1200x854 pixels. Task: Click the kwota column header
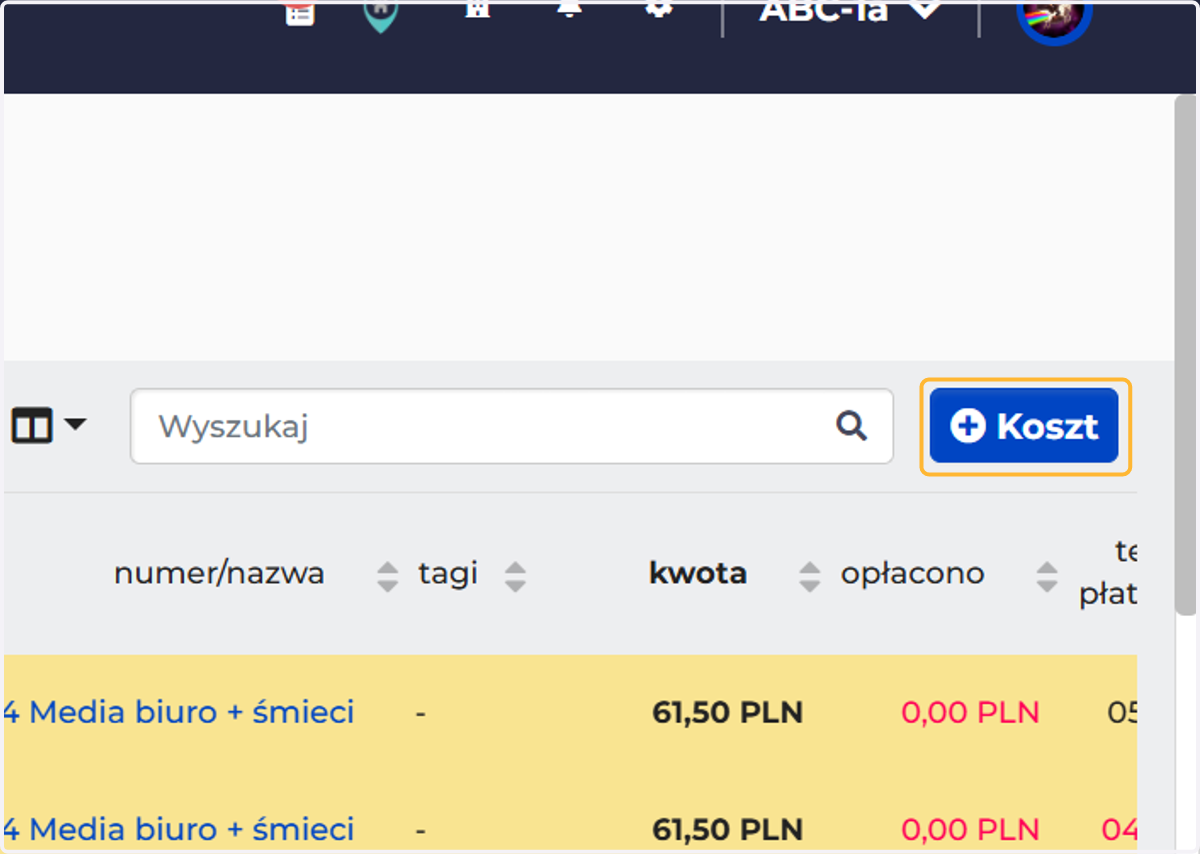[x=698, y=574]
